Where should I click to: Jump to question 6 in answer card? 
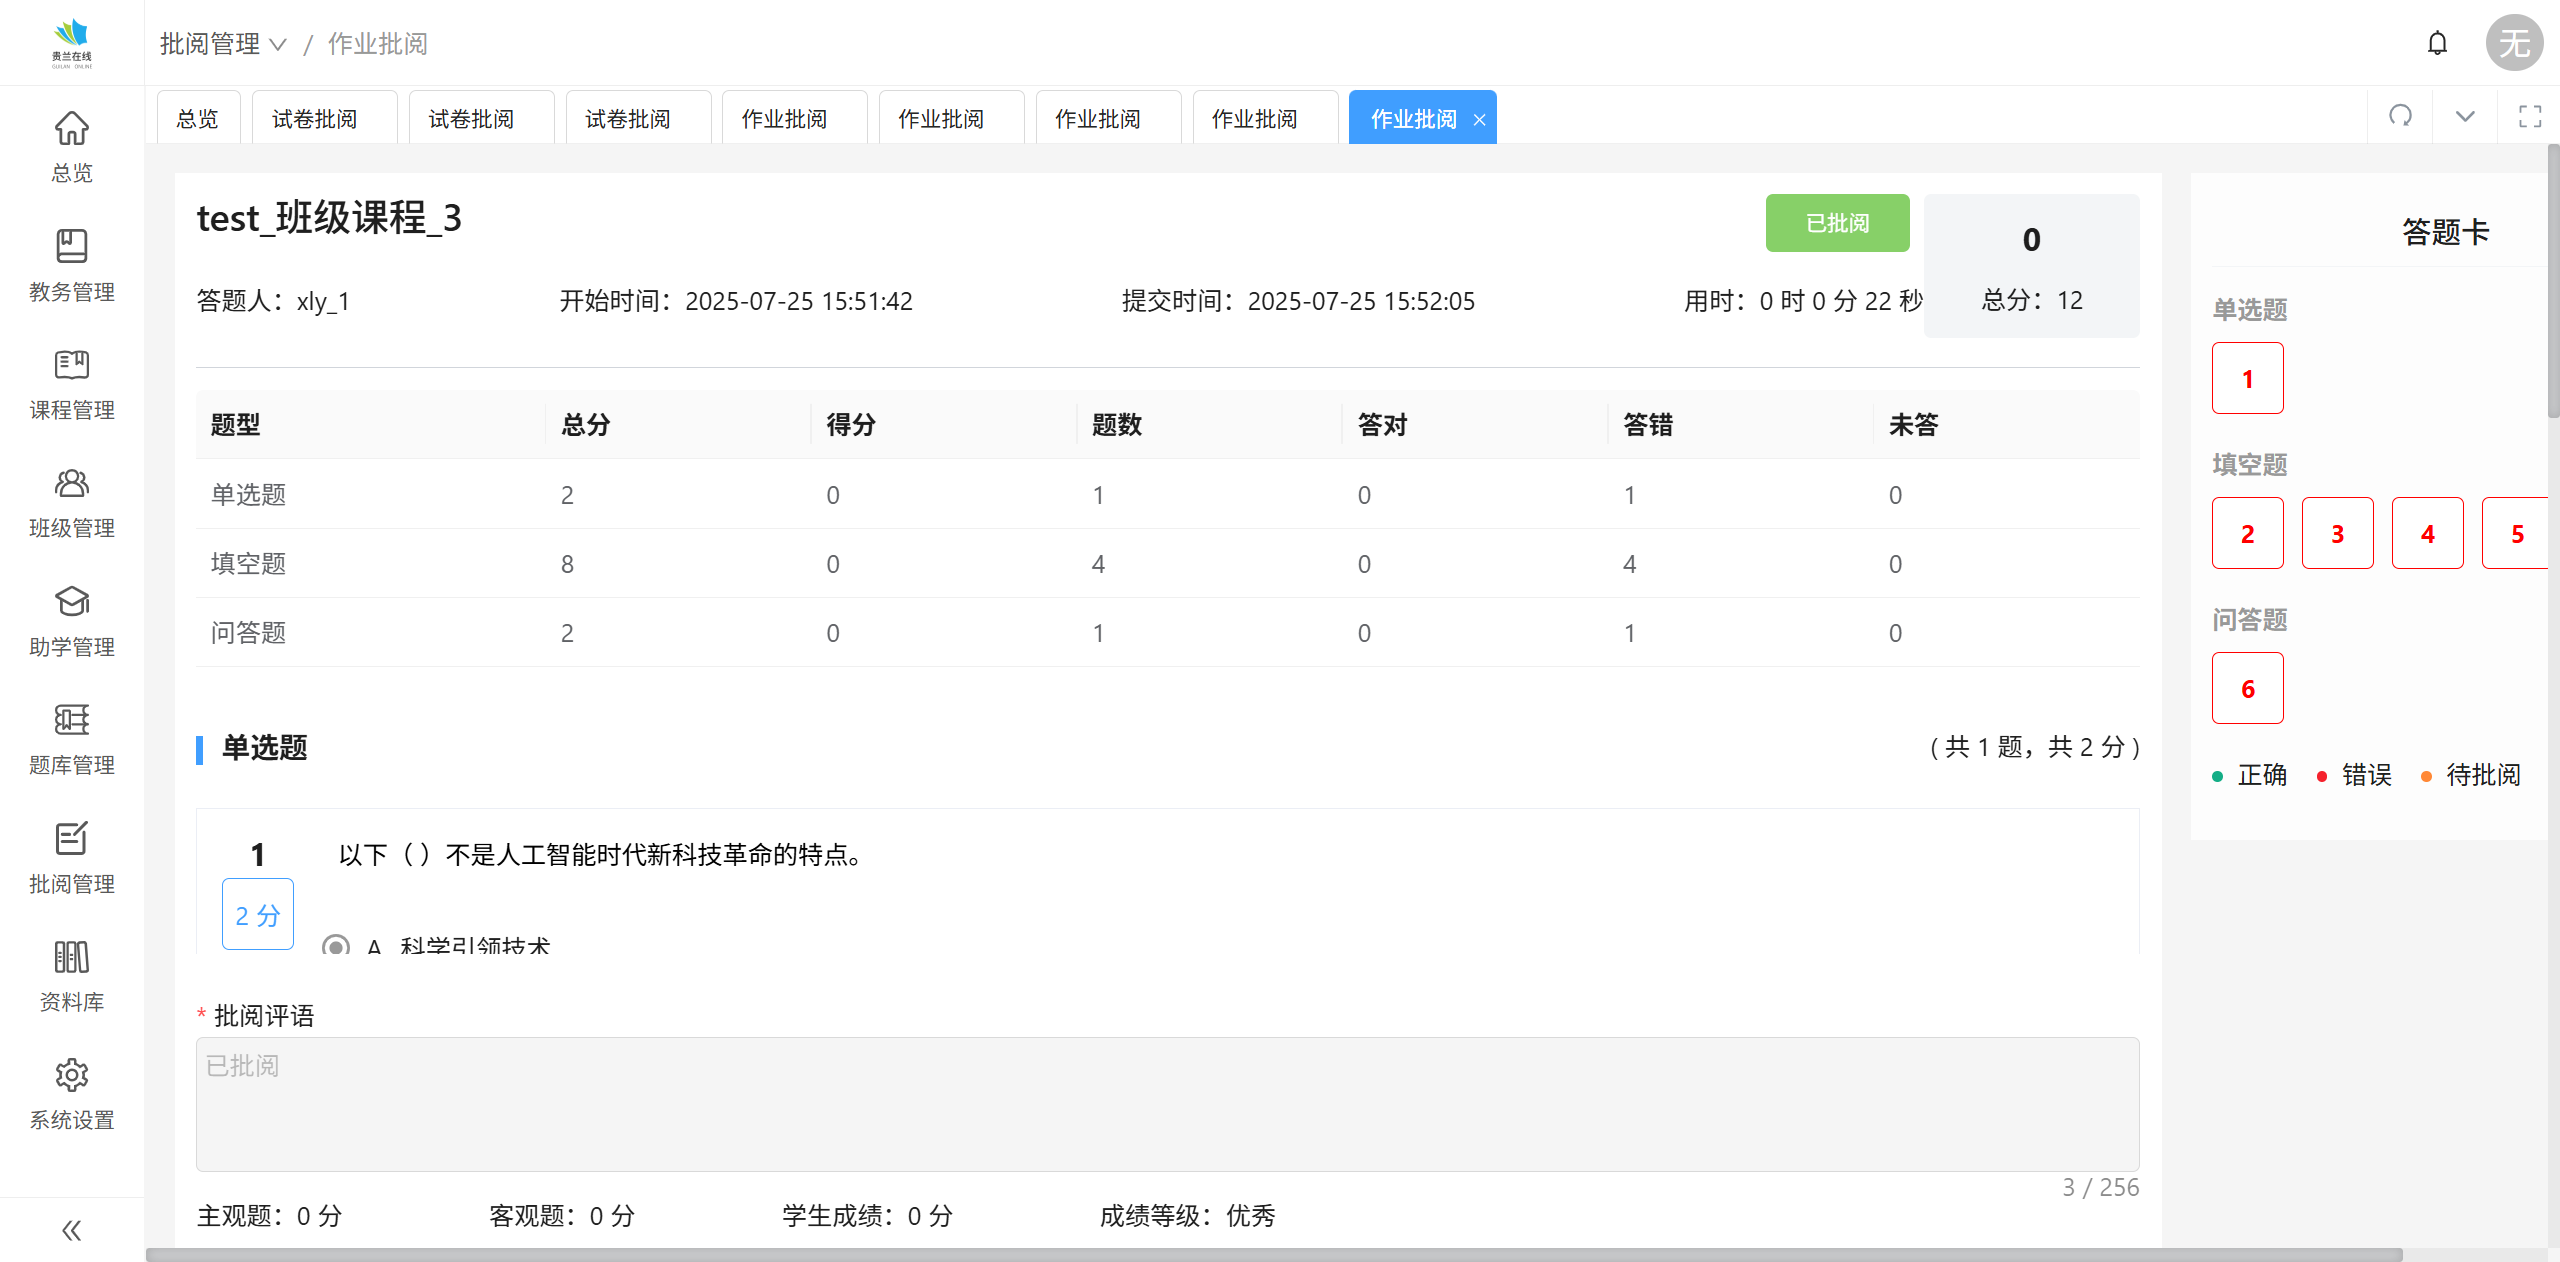click(x=2247, y=688)
